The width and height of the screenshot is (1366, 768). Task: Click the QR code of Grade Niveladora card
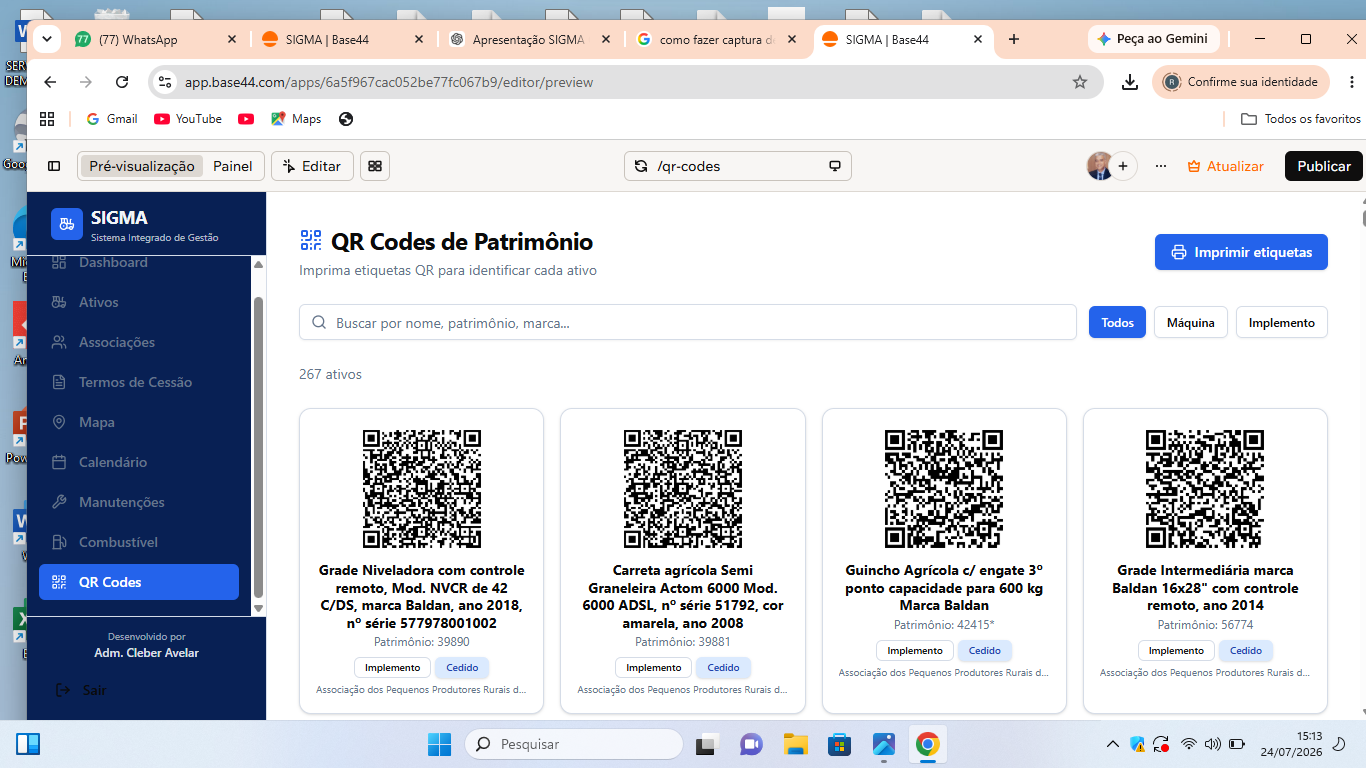click(421, 489)
